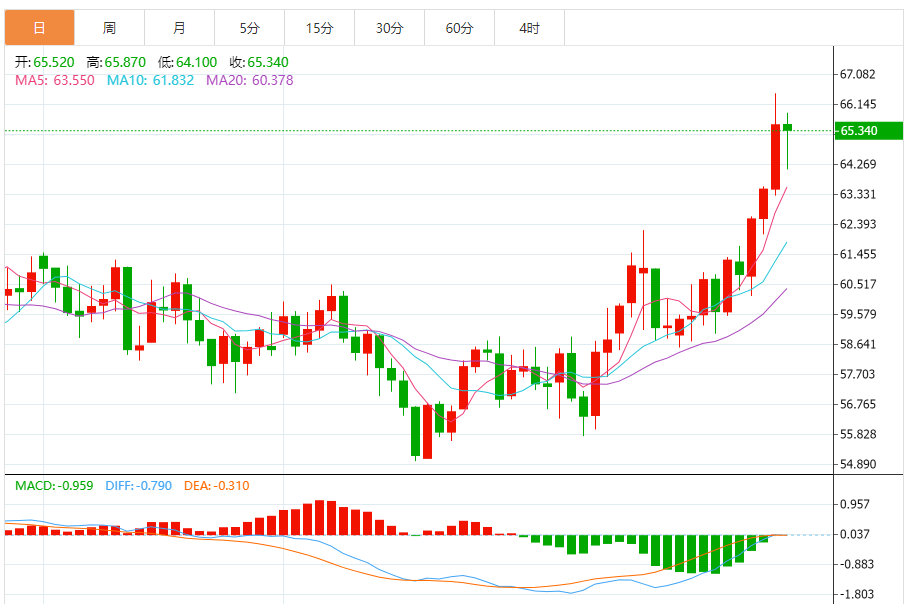The width and height of the screenshot is (909, 604).
Task: Switch to the 4时 four-hour tab
Action: point(529,28)
